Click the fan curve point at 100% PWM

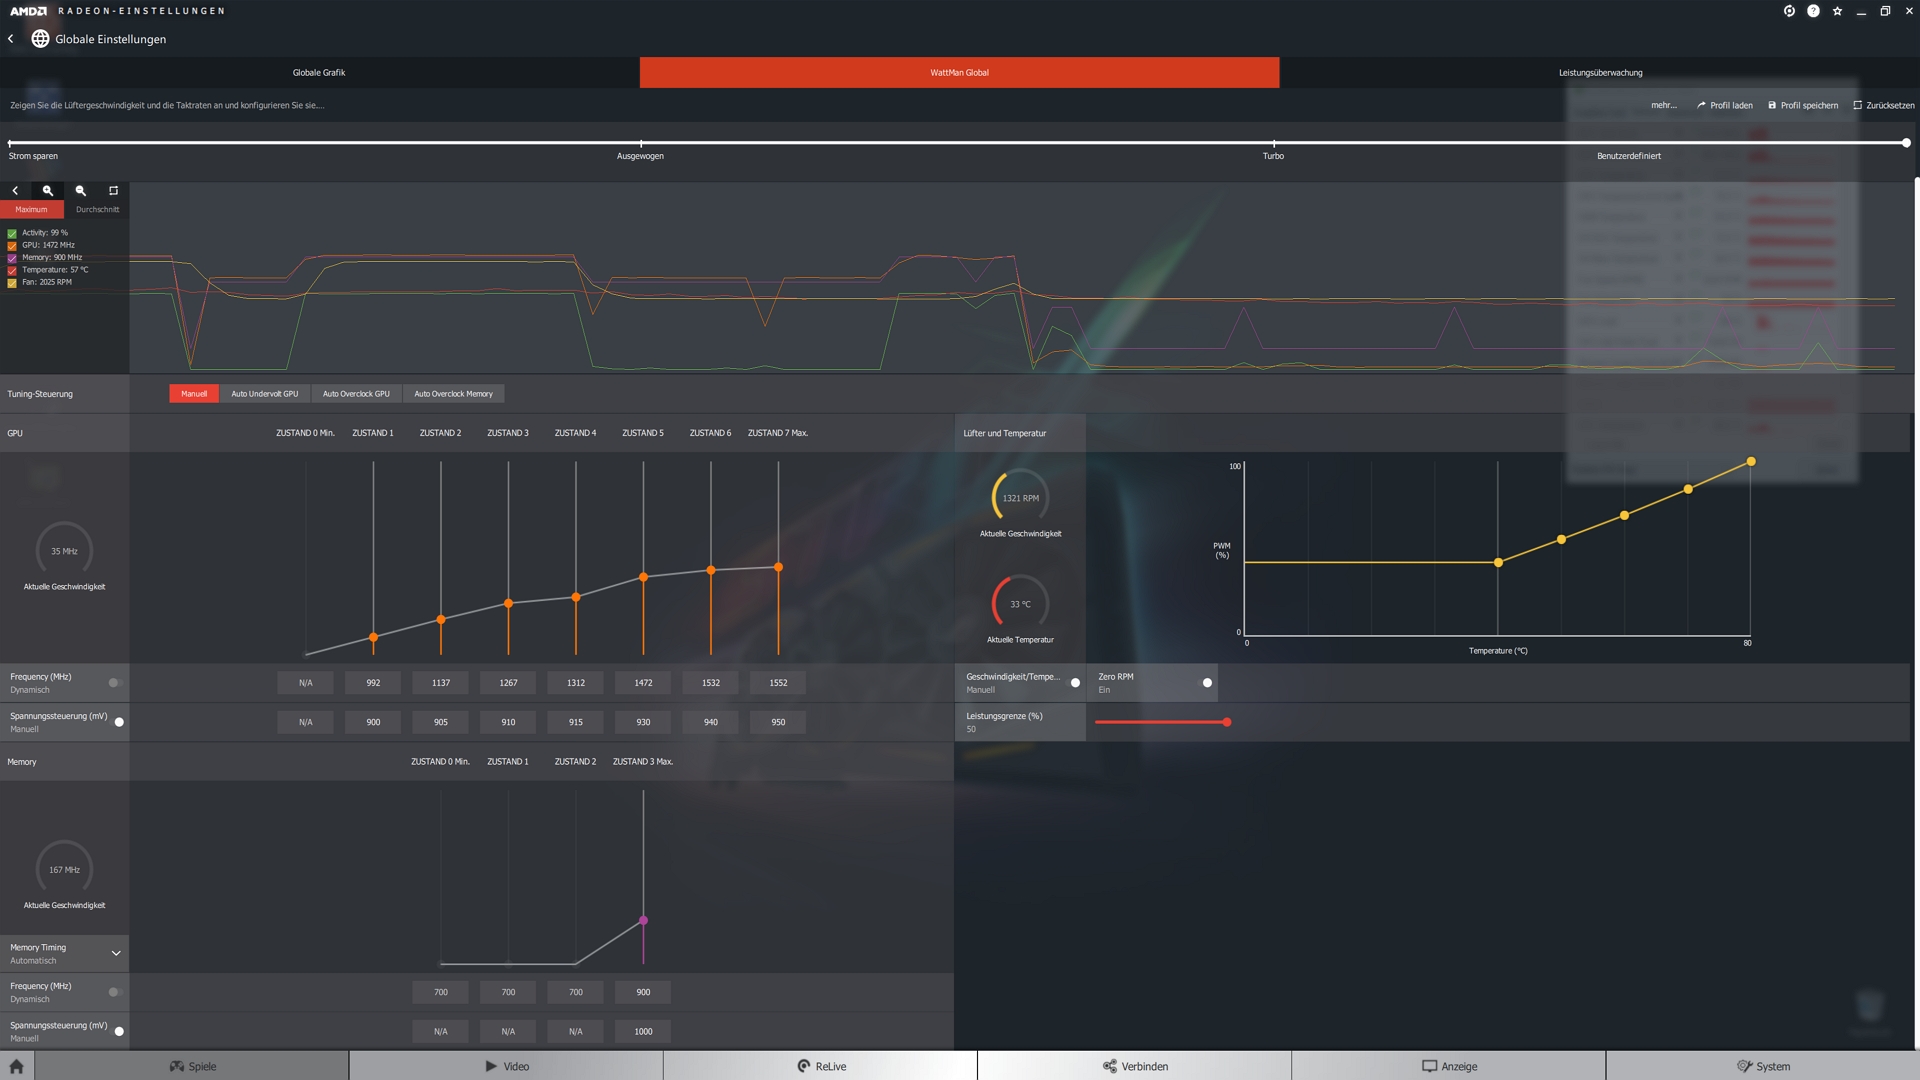[1751, 461]
